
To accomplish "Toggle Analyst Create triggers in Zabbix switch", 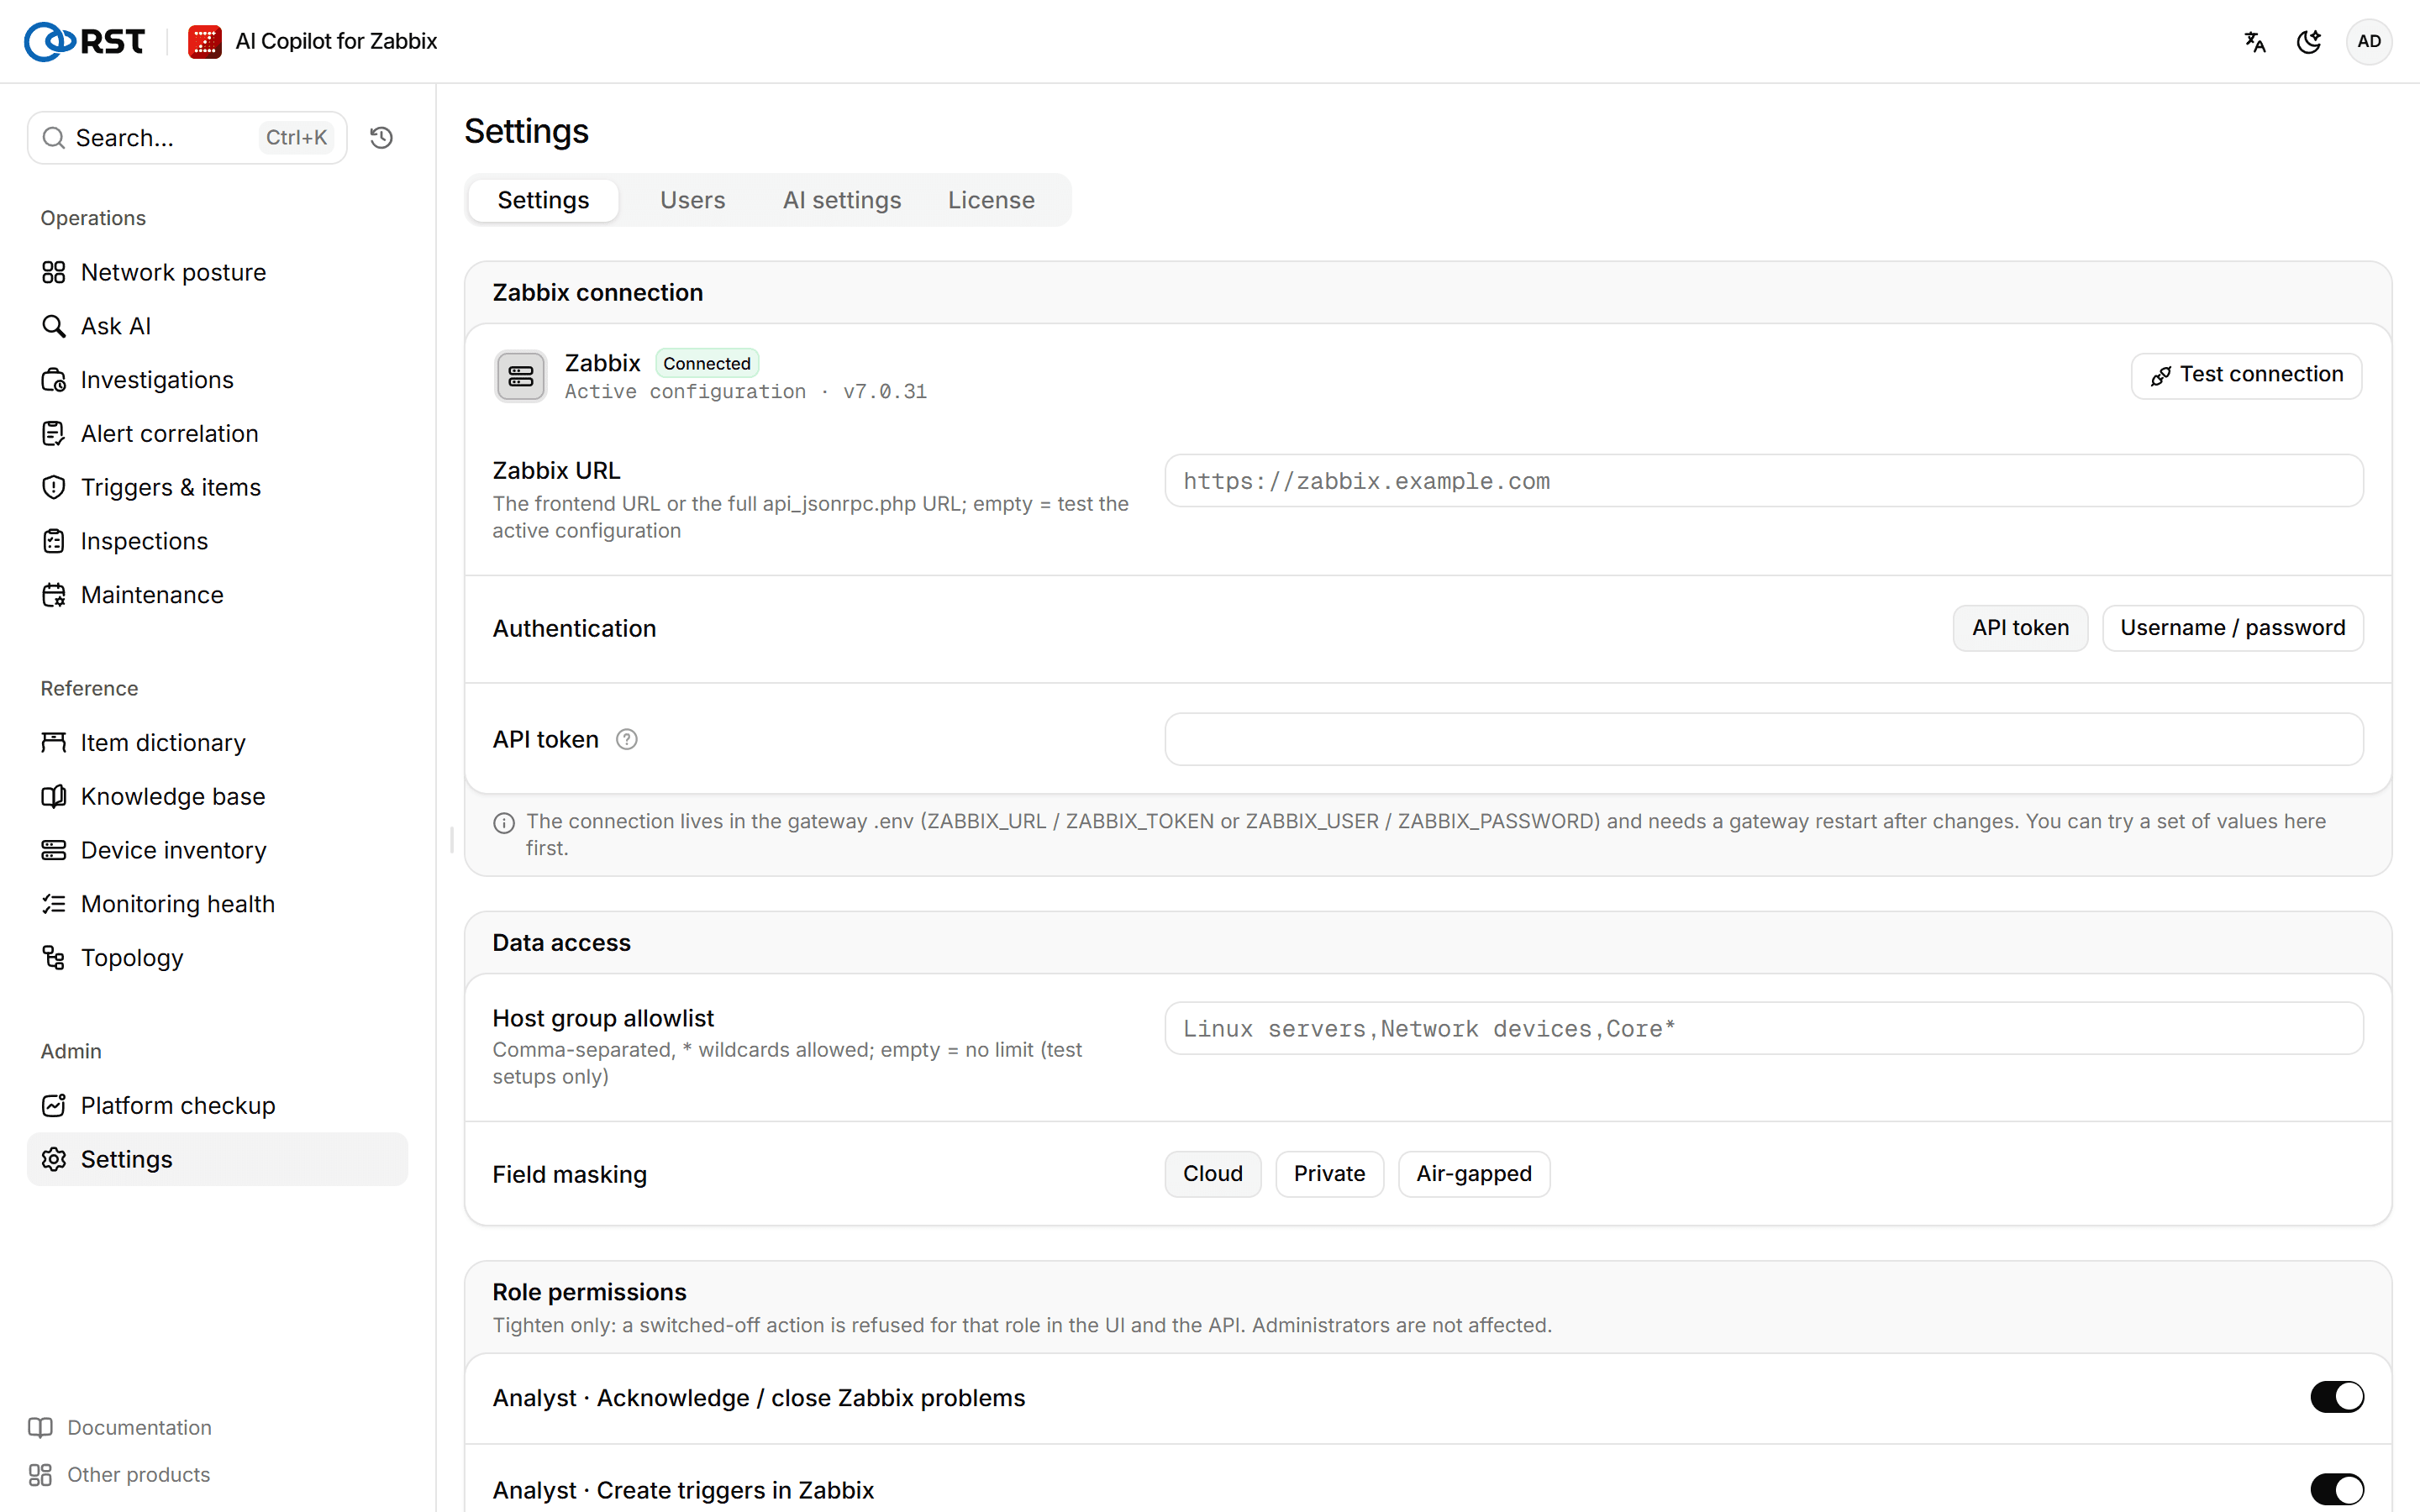I will click(x=2336, y=1489).
